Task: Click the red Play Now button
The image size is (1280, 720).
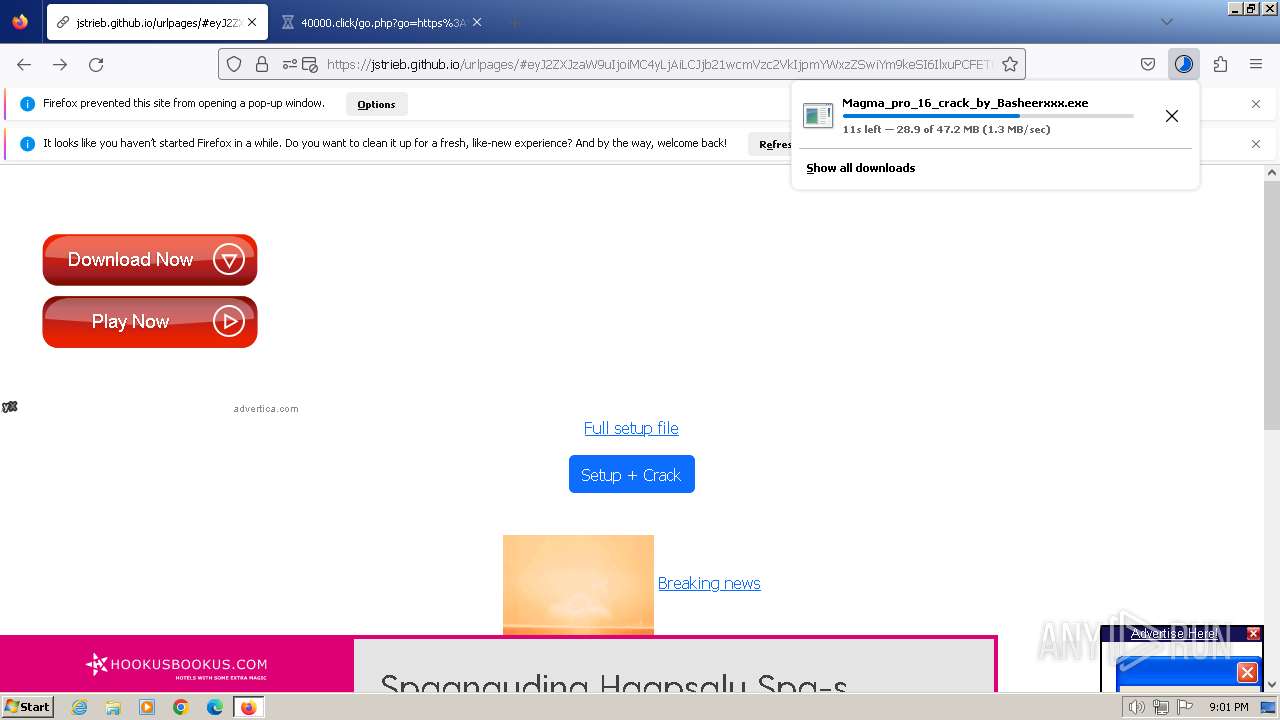Action: point(150,322)
